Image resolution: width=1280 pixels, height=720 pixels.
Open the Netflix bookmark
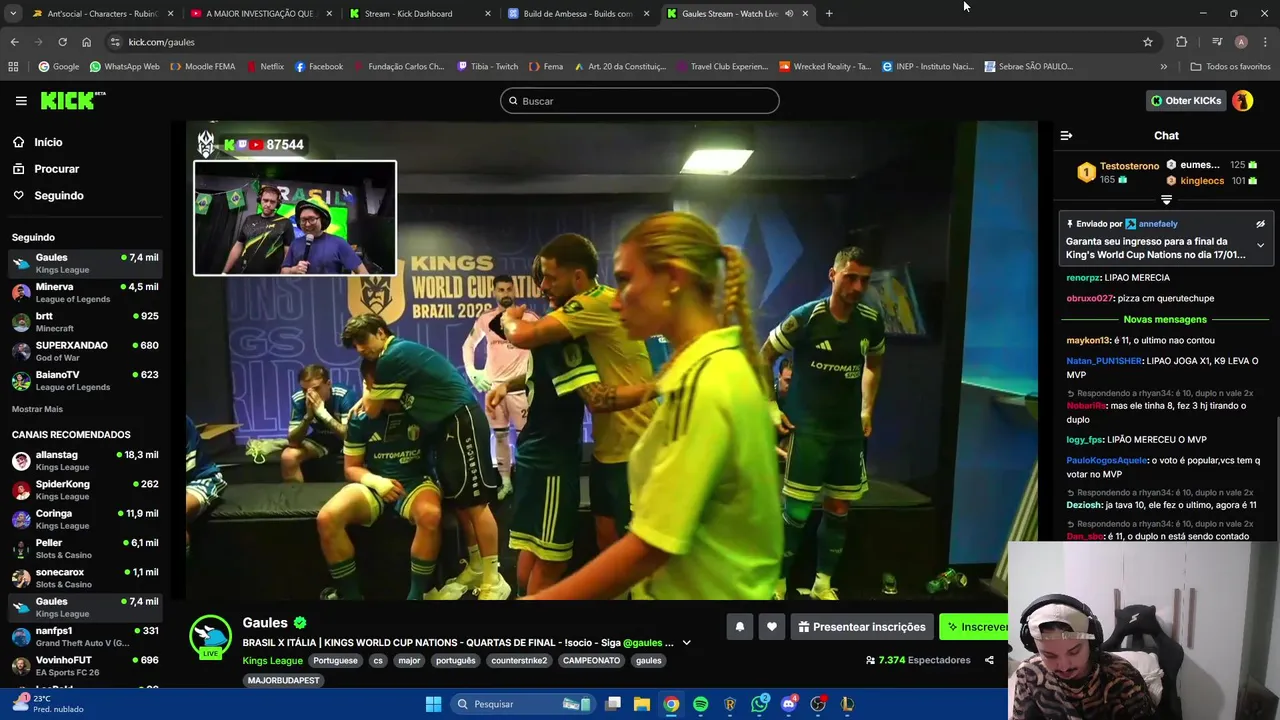[x=265, y=67]
